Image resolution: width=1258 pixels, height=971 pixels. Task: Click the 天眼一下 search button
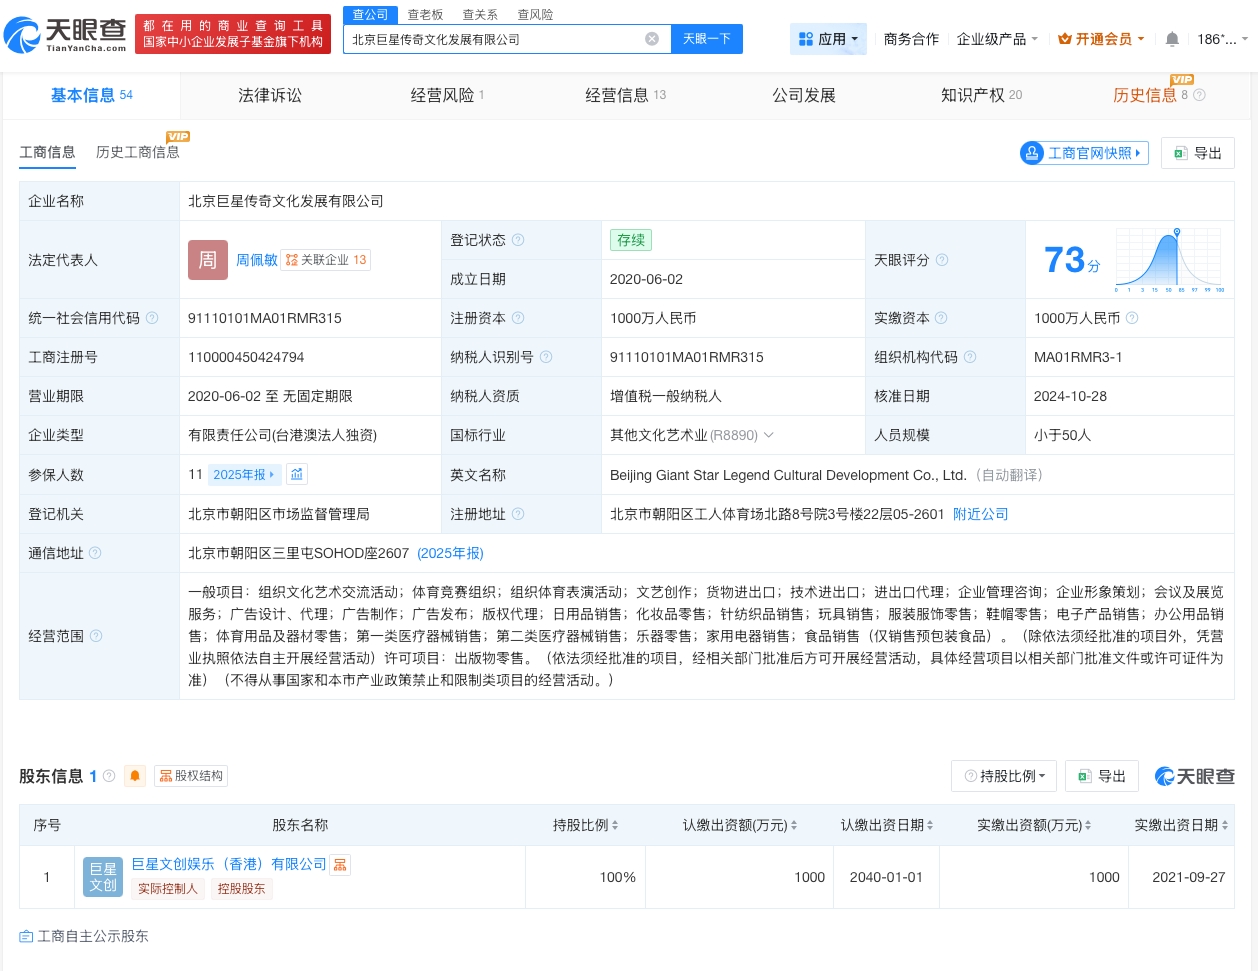707,39
